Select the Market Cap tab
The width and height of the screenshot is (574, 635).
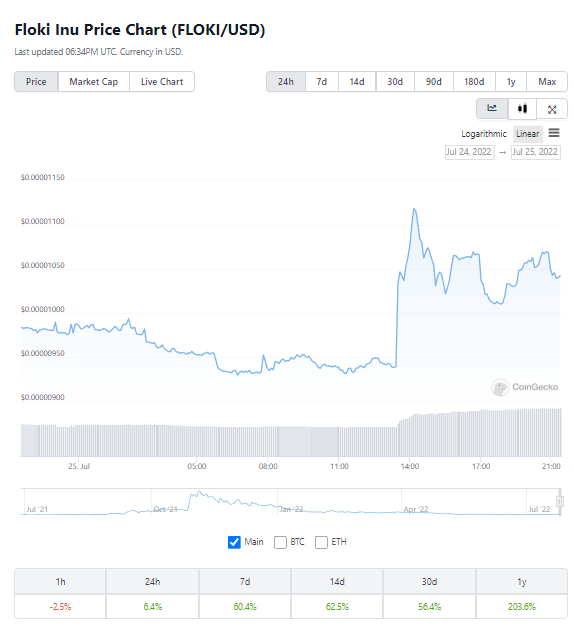tap(94, 82)
